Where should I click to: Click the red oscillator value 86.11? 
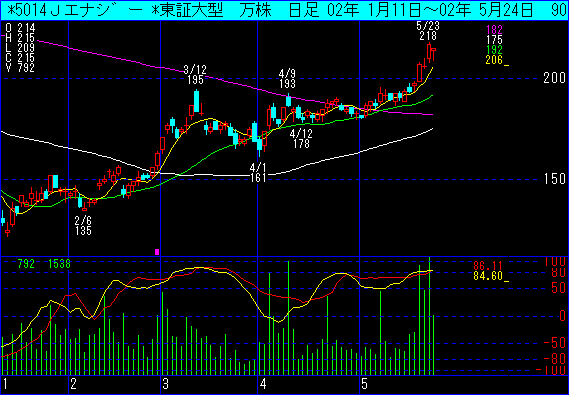coord(488,266)
